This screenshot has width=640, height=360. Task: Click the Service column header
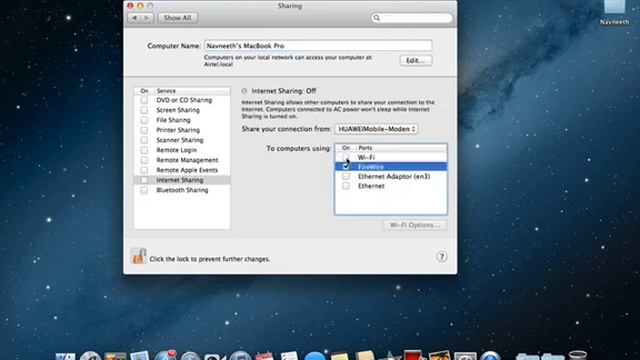click(x=192, y=91)
